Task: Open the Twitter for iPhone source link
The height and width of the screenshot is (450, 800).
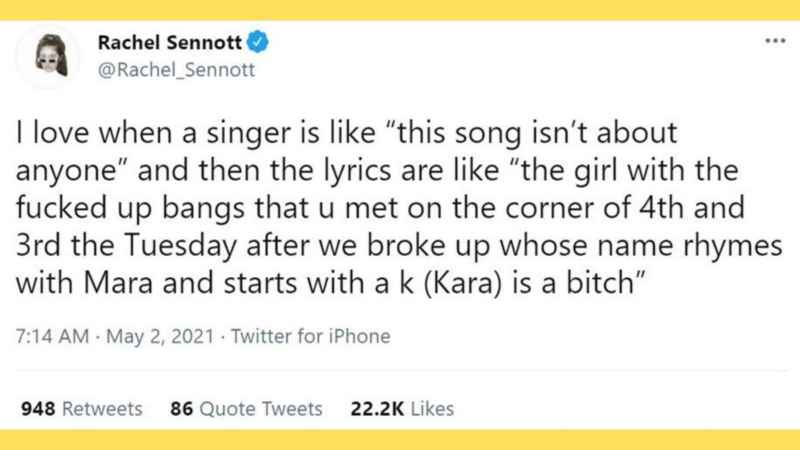Action: click(x=311, y=336)
